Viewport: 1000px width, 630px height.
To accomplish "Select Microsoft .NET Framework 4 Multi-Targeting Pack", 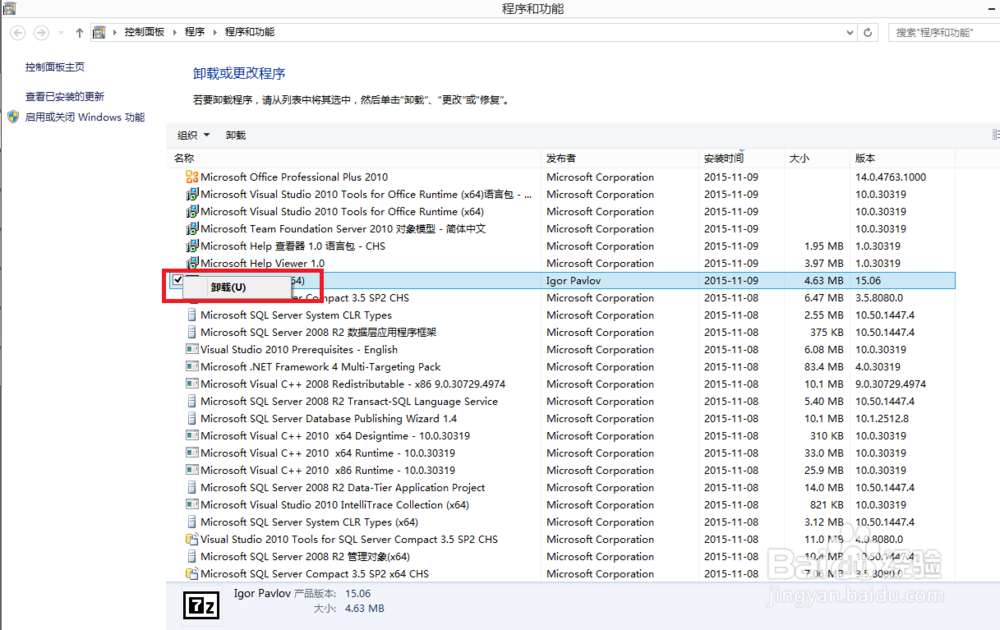I will click(x=320, y=367).
